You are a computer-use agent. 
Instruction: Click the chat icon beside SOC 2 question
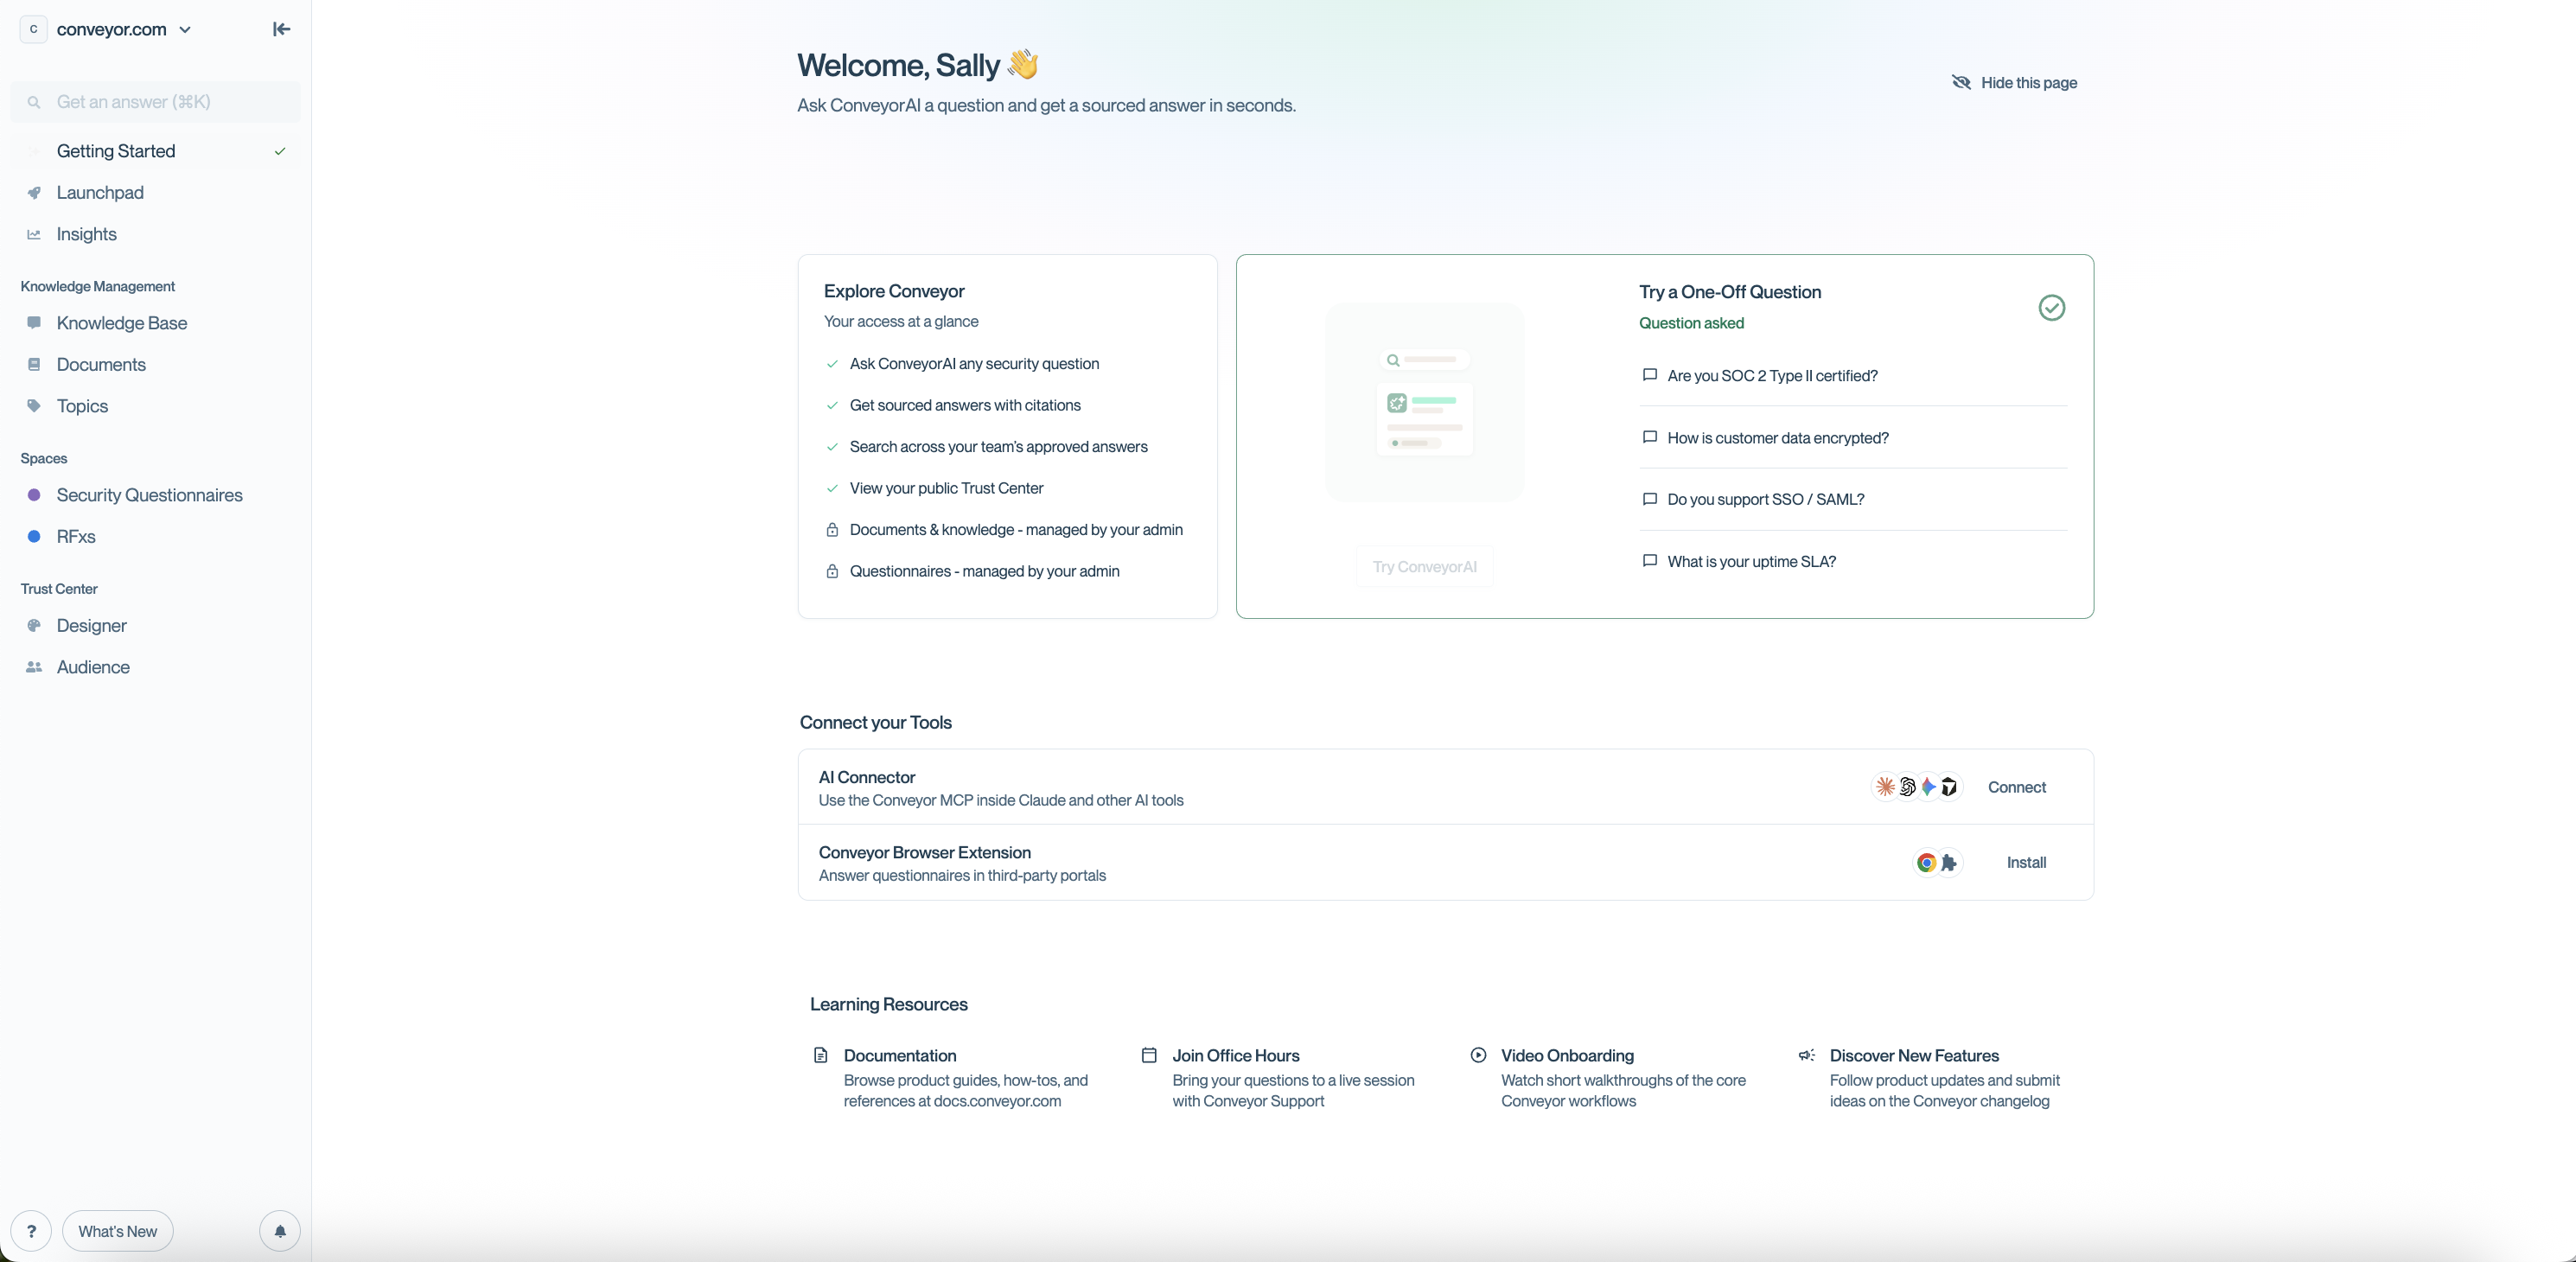(1650, 375)
